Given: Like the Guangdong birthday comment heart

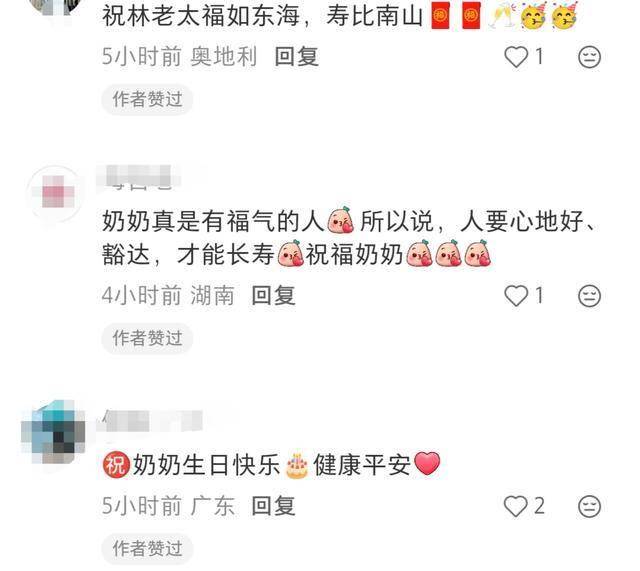Looking at the screenshot, I should [516, 507].
